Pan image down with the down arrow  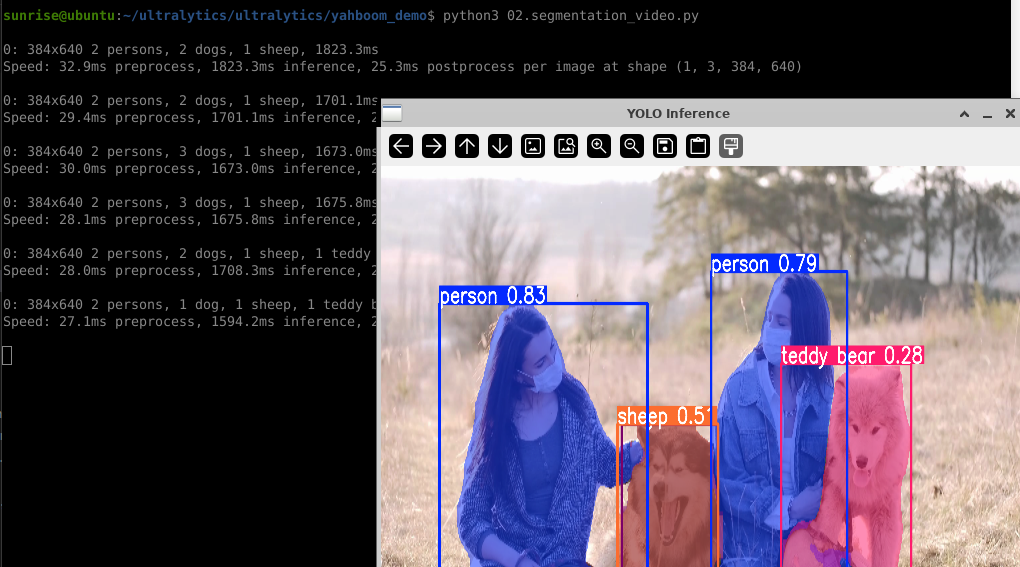tap(500, 146)
